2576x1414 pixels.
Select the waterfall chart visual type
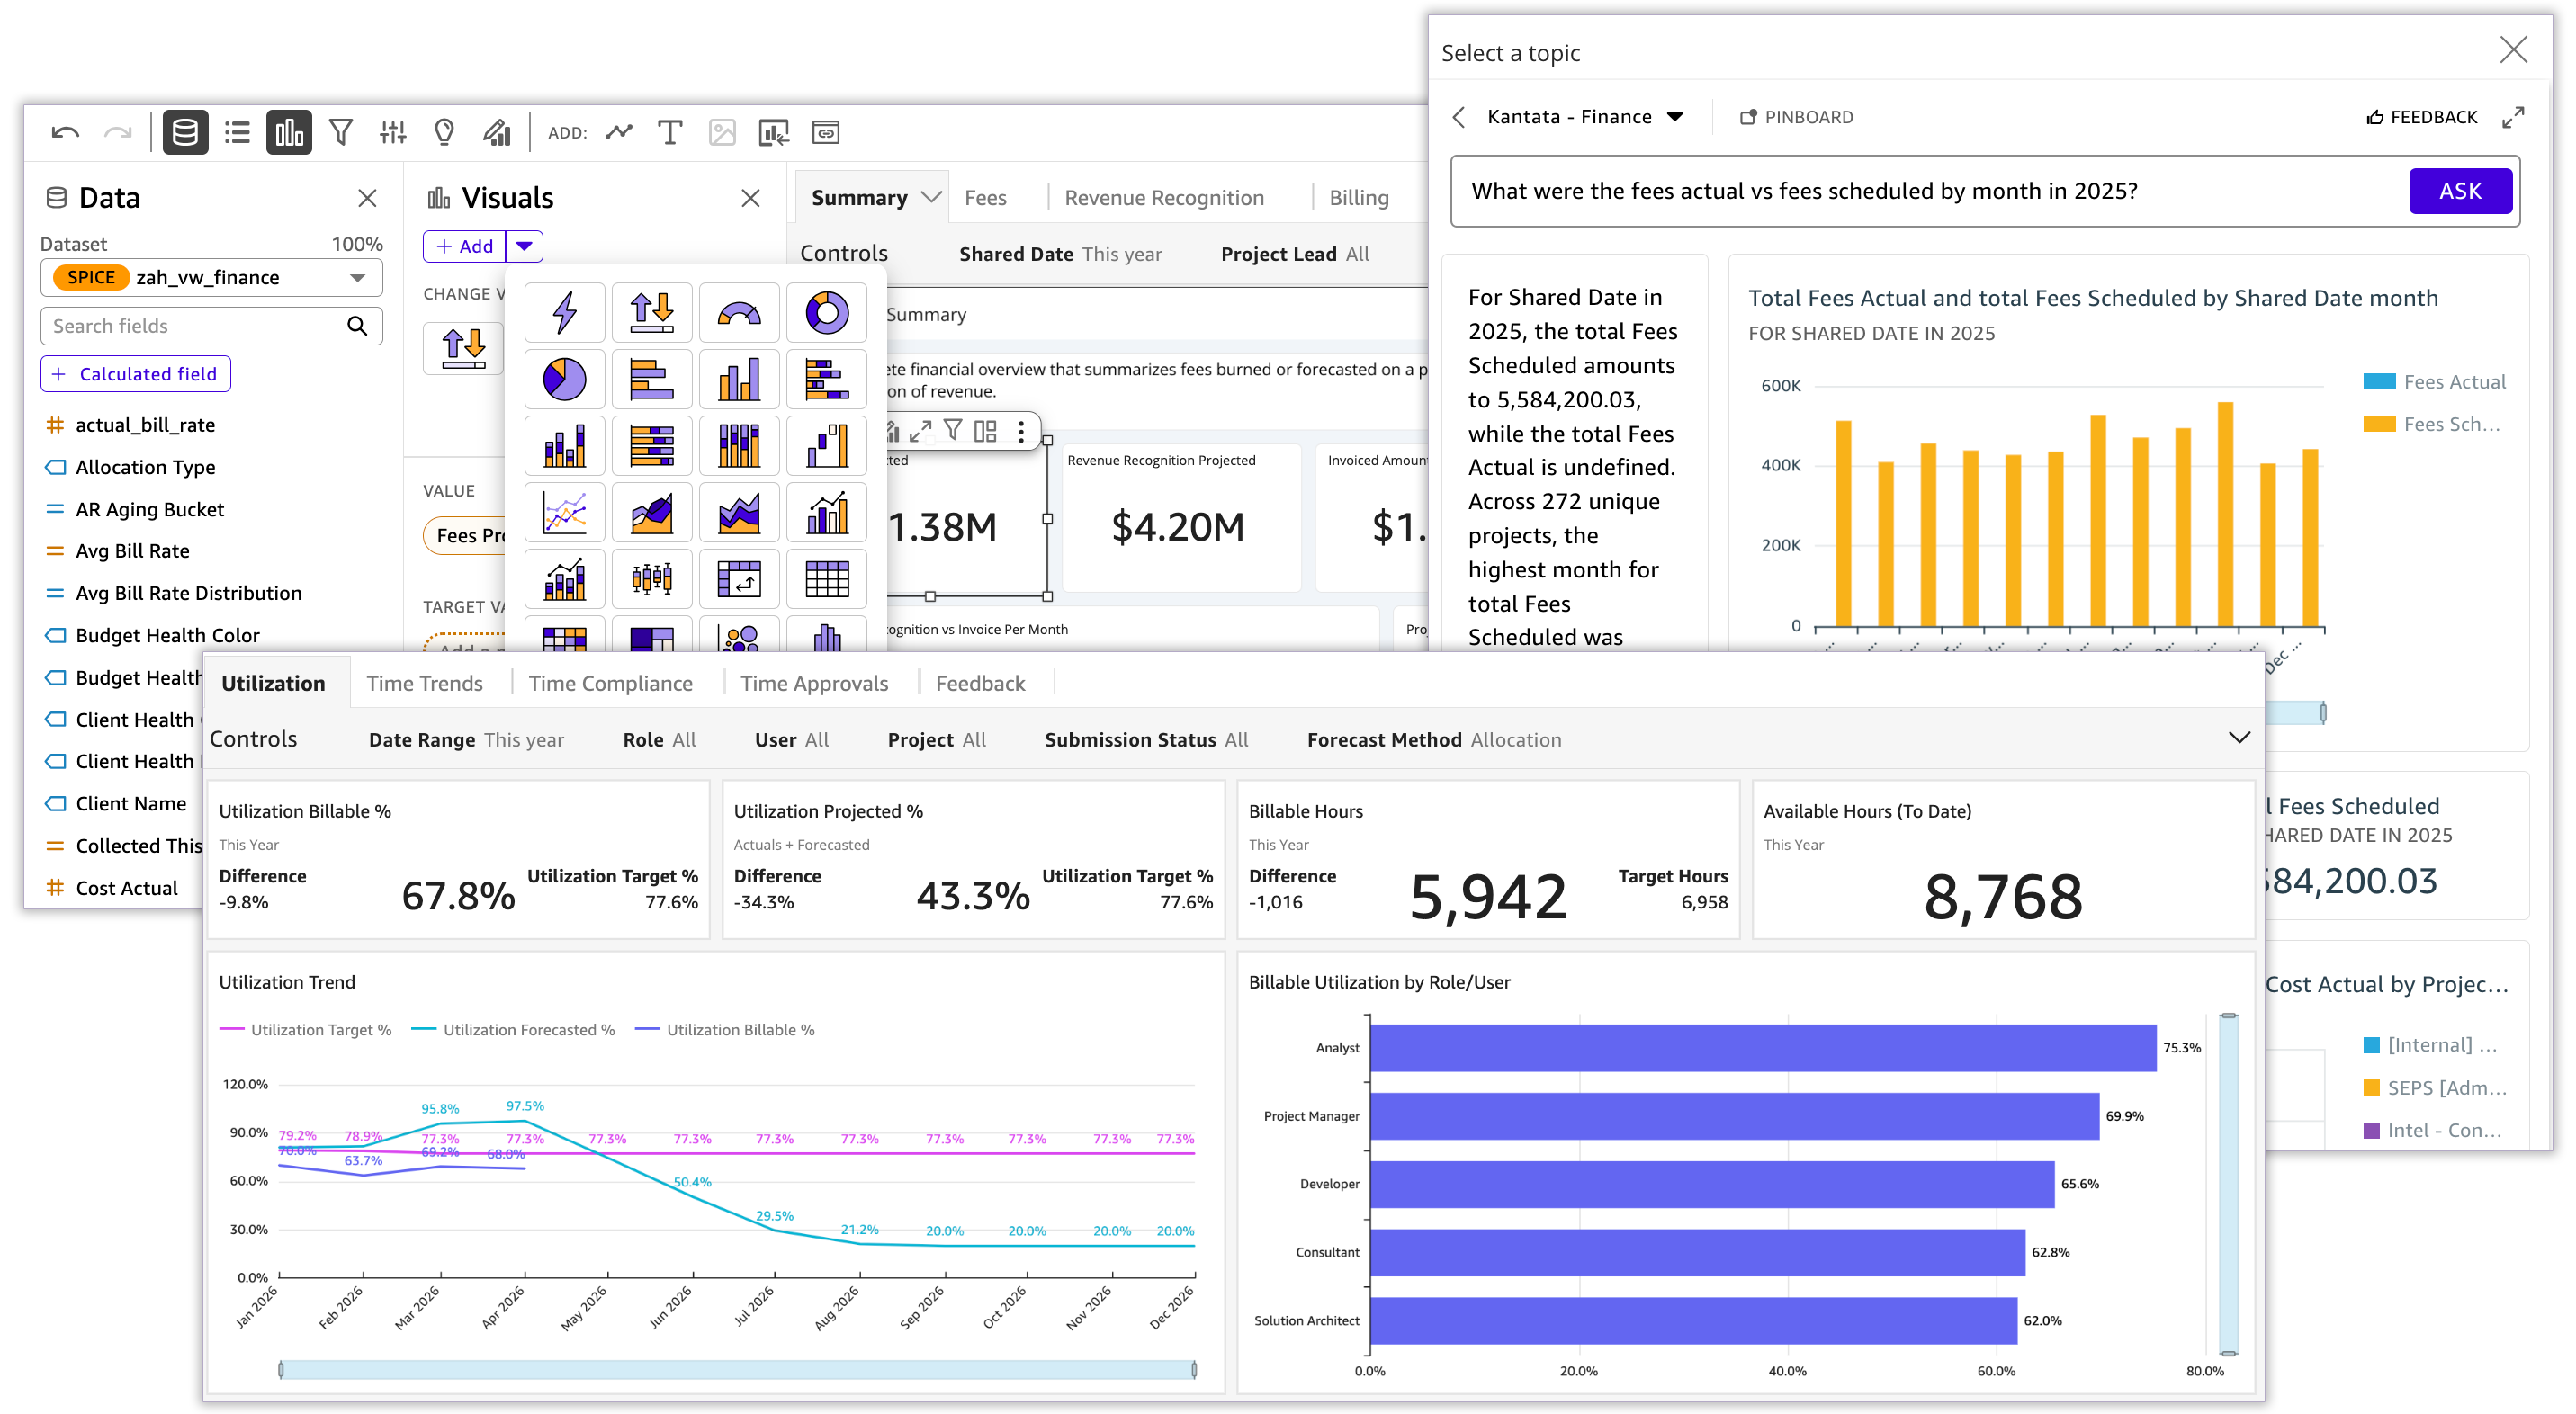[827, 446]
